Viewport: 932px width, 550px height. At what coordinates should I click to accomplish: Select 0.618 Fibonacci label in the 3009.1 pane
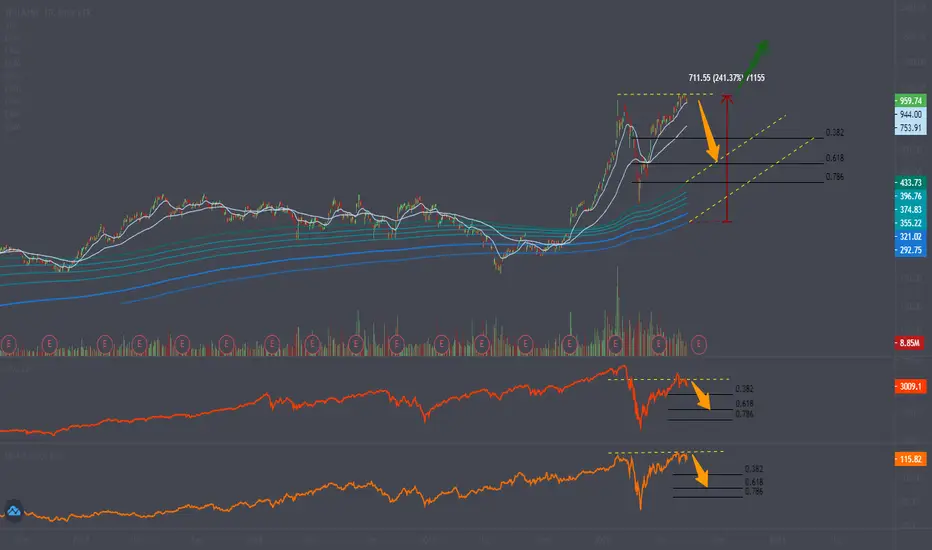pyautogui.click(x=744, y=404)
